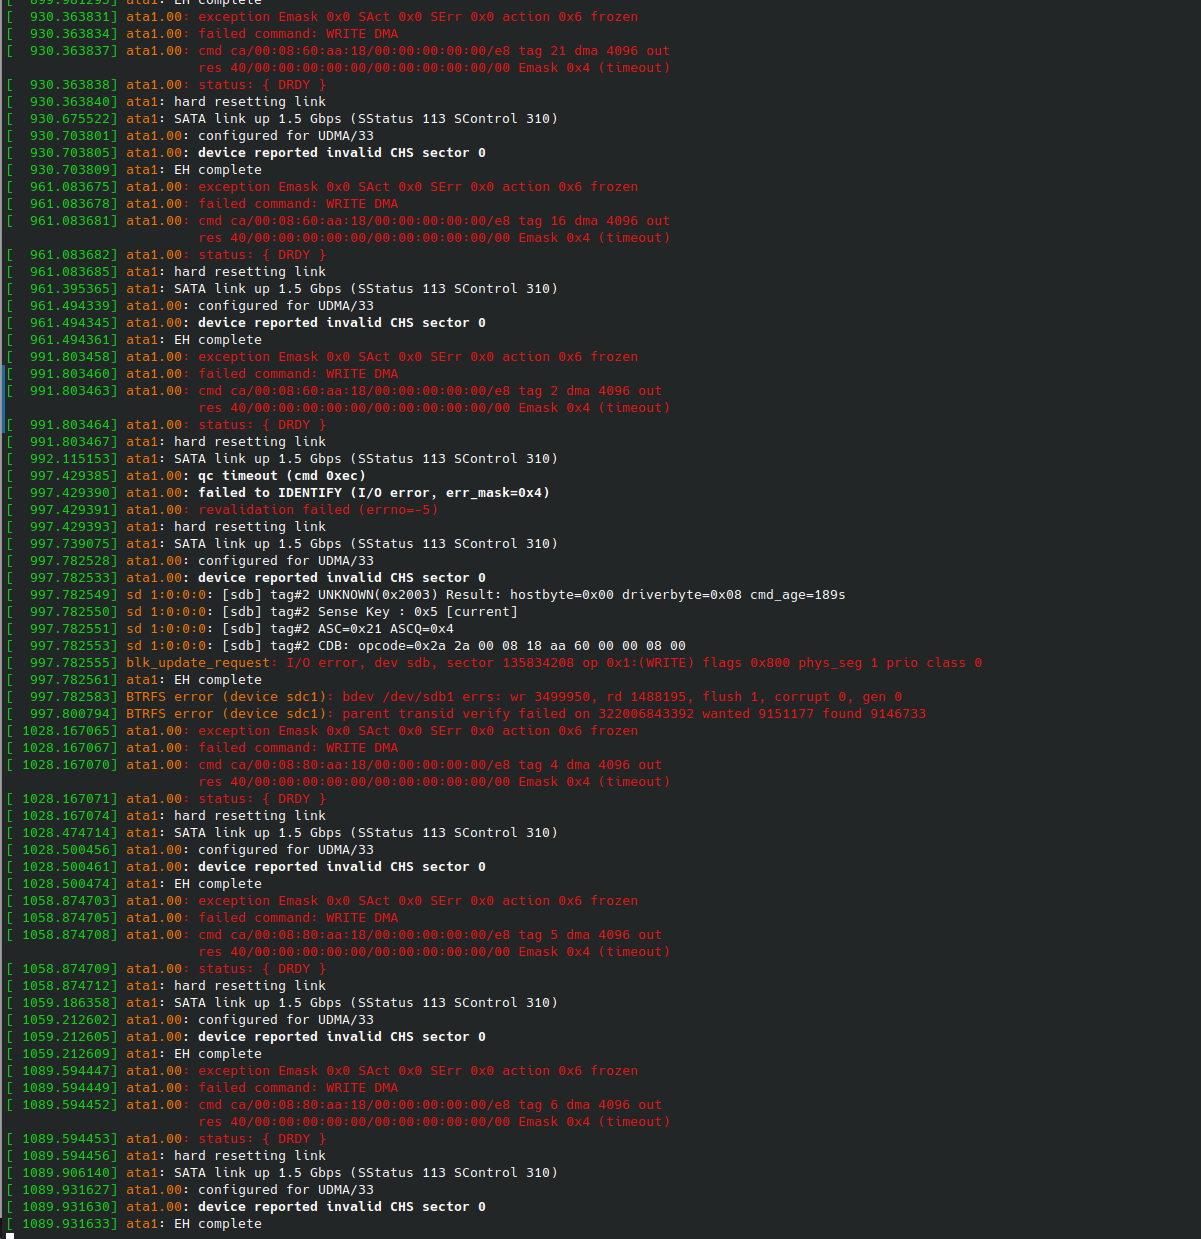Click cmd line with 'tag 5 dma'
The width and height of the screenshot is (1201, 1239).
430,935
